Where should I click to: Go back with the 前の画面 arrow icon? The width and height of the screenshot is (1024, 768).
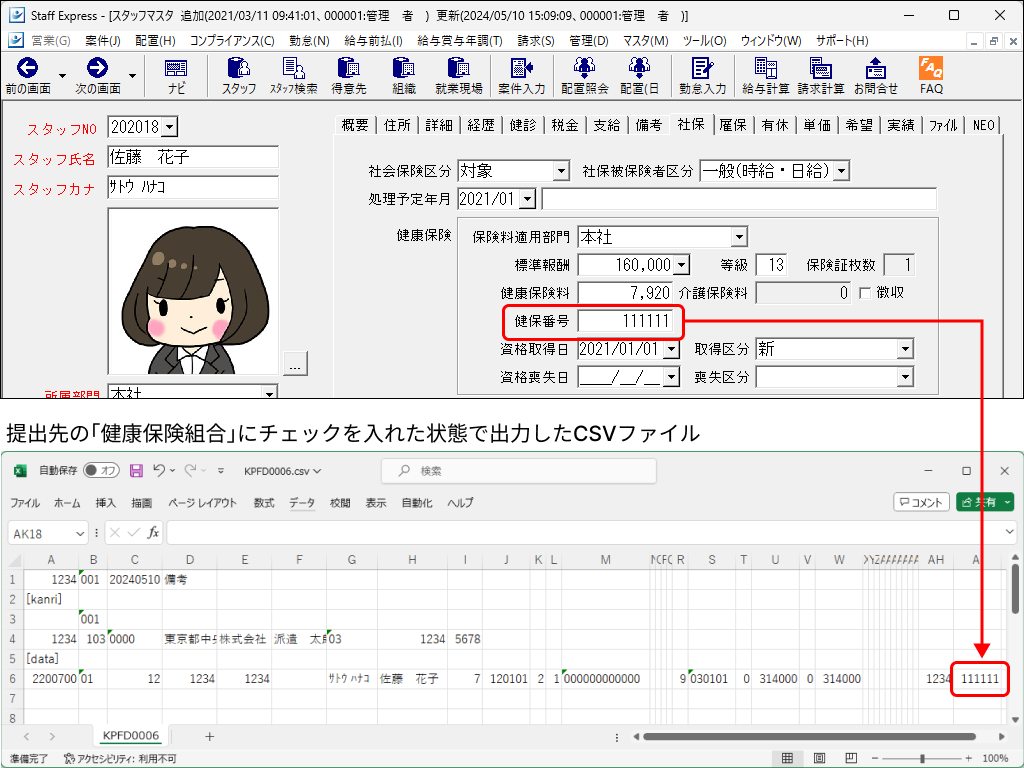[x=27, y=67]
